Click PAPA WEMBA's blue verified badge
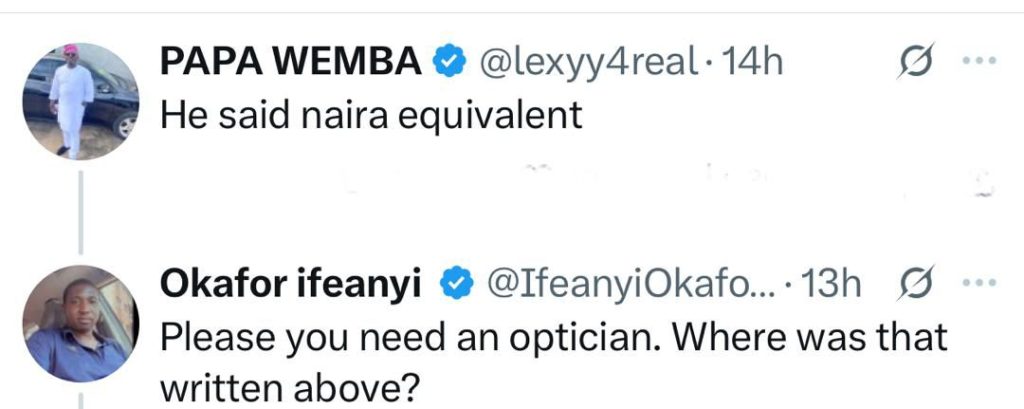1024x409 pixels. tap(446, 63)
